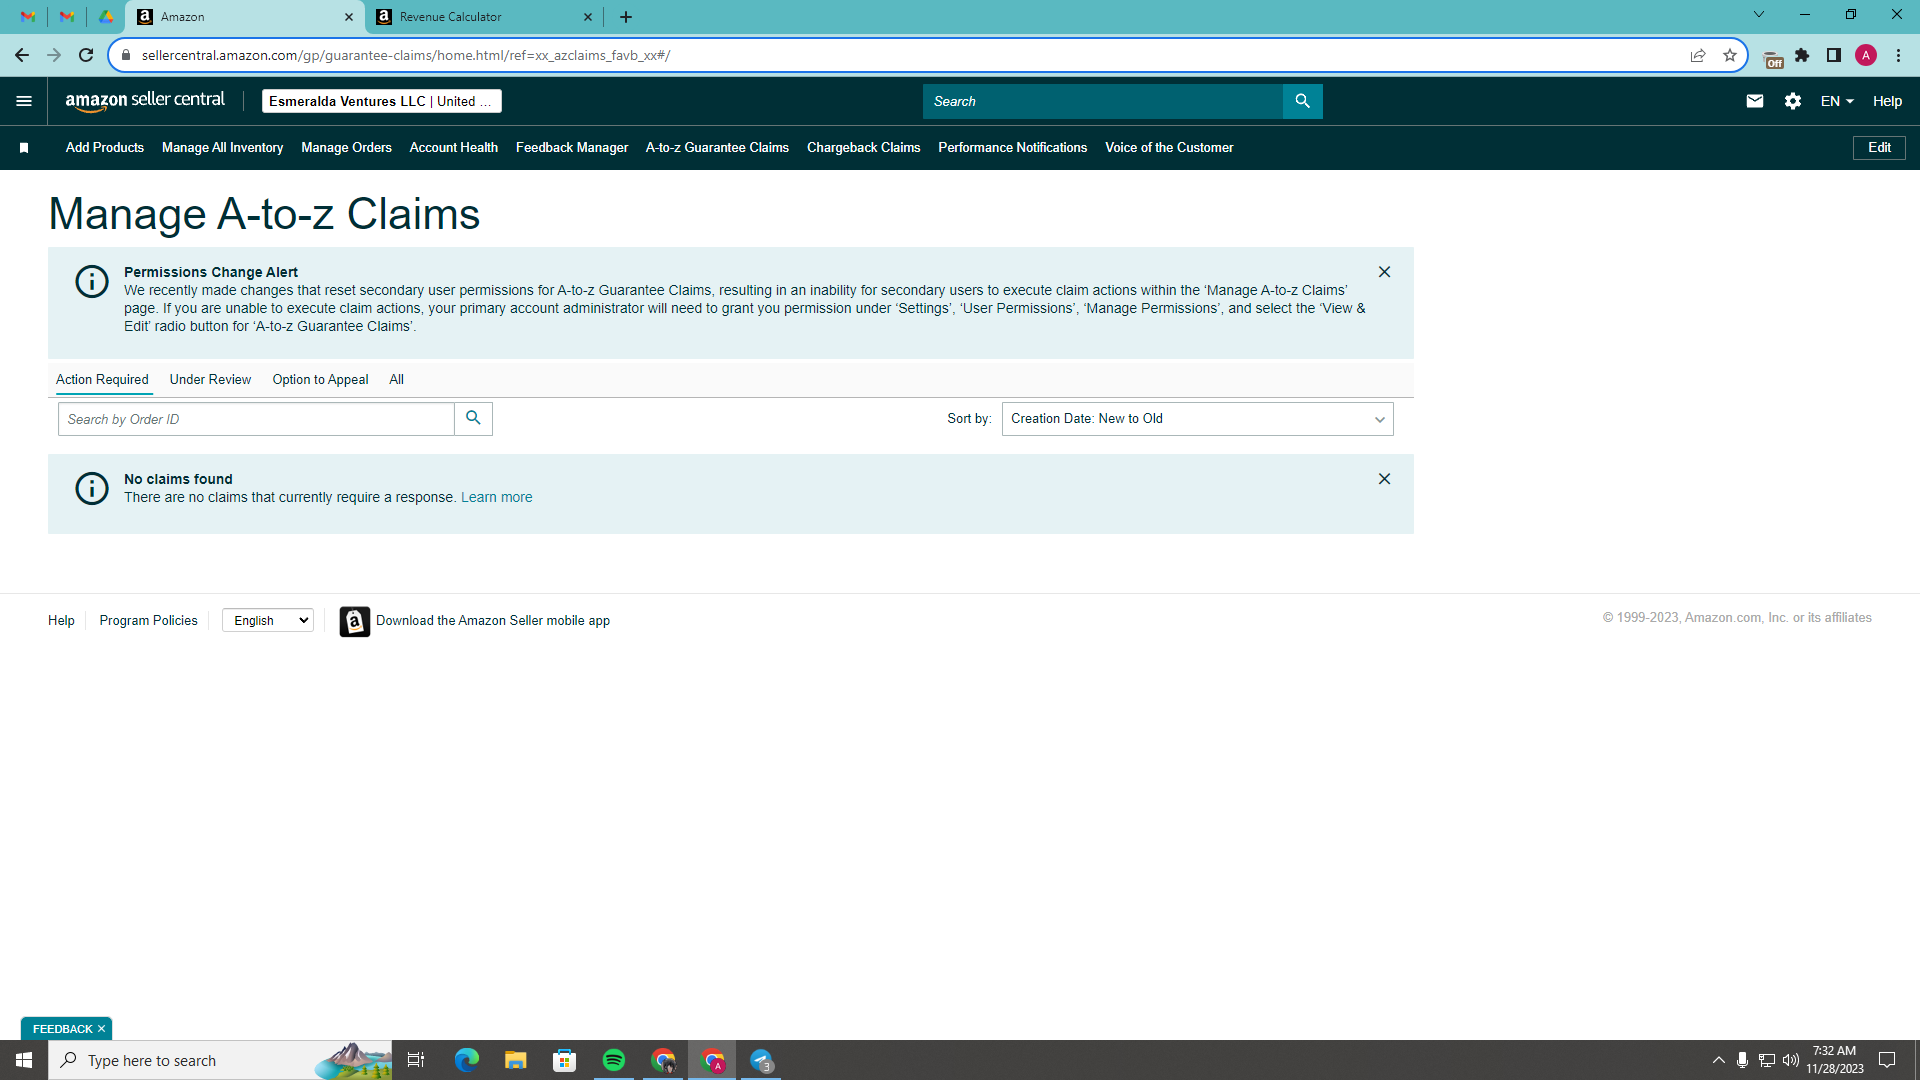This screenshot has width=1920, height=1080.
Task: Open the footer Help link
Action: point(61,621)
